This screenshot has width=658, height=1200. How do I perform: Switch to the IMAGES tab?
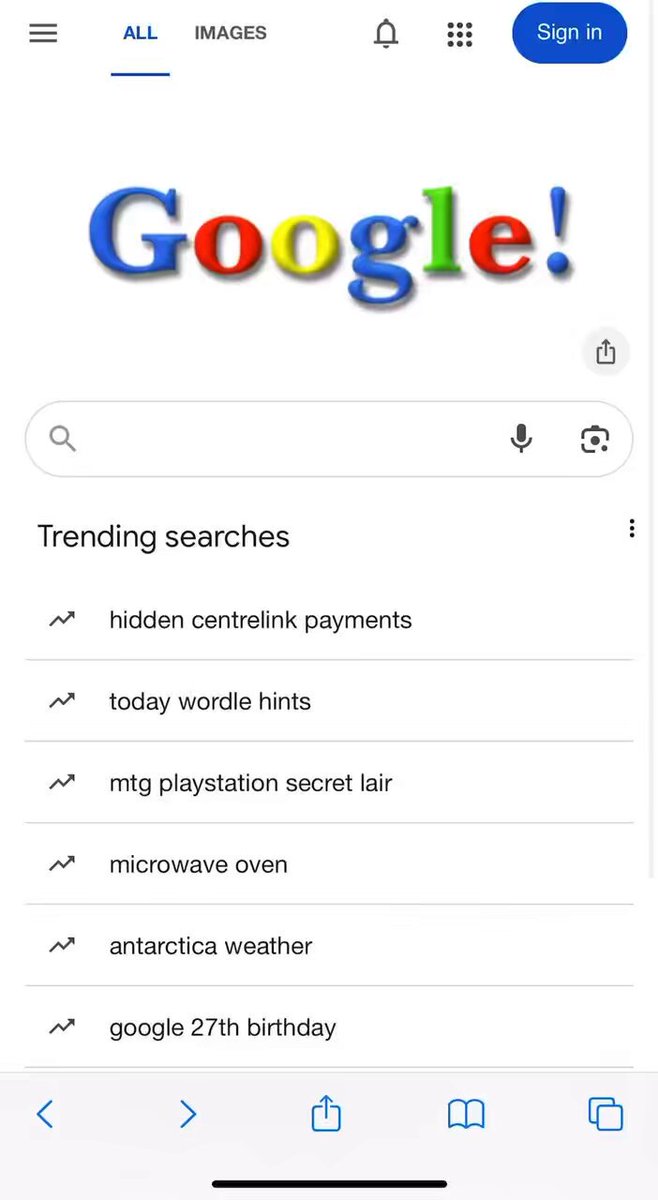tap(230, 33)
